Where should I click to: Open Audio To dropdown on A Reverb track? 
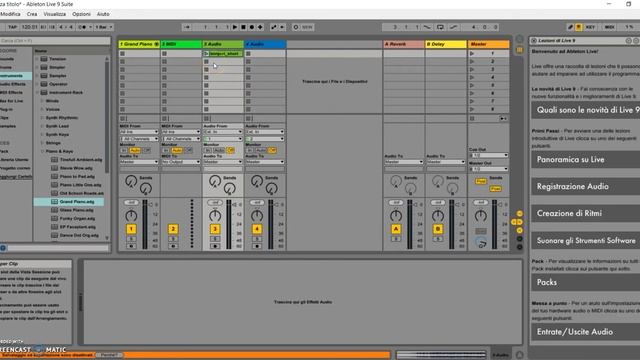[x=404, y=162]
